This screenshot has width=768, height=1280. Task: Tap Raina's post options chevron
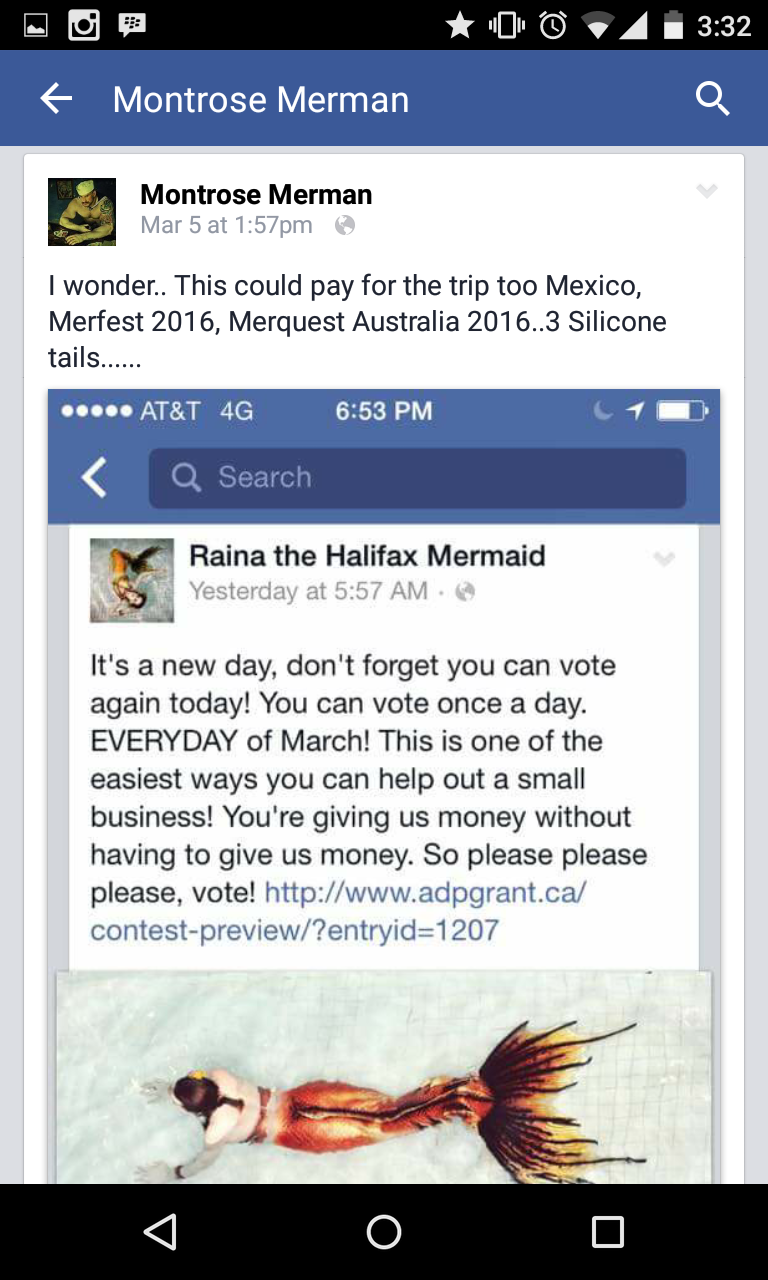pyautogui.click(x=664, y=558)
